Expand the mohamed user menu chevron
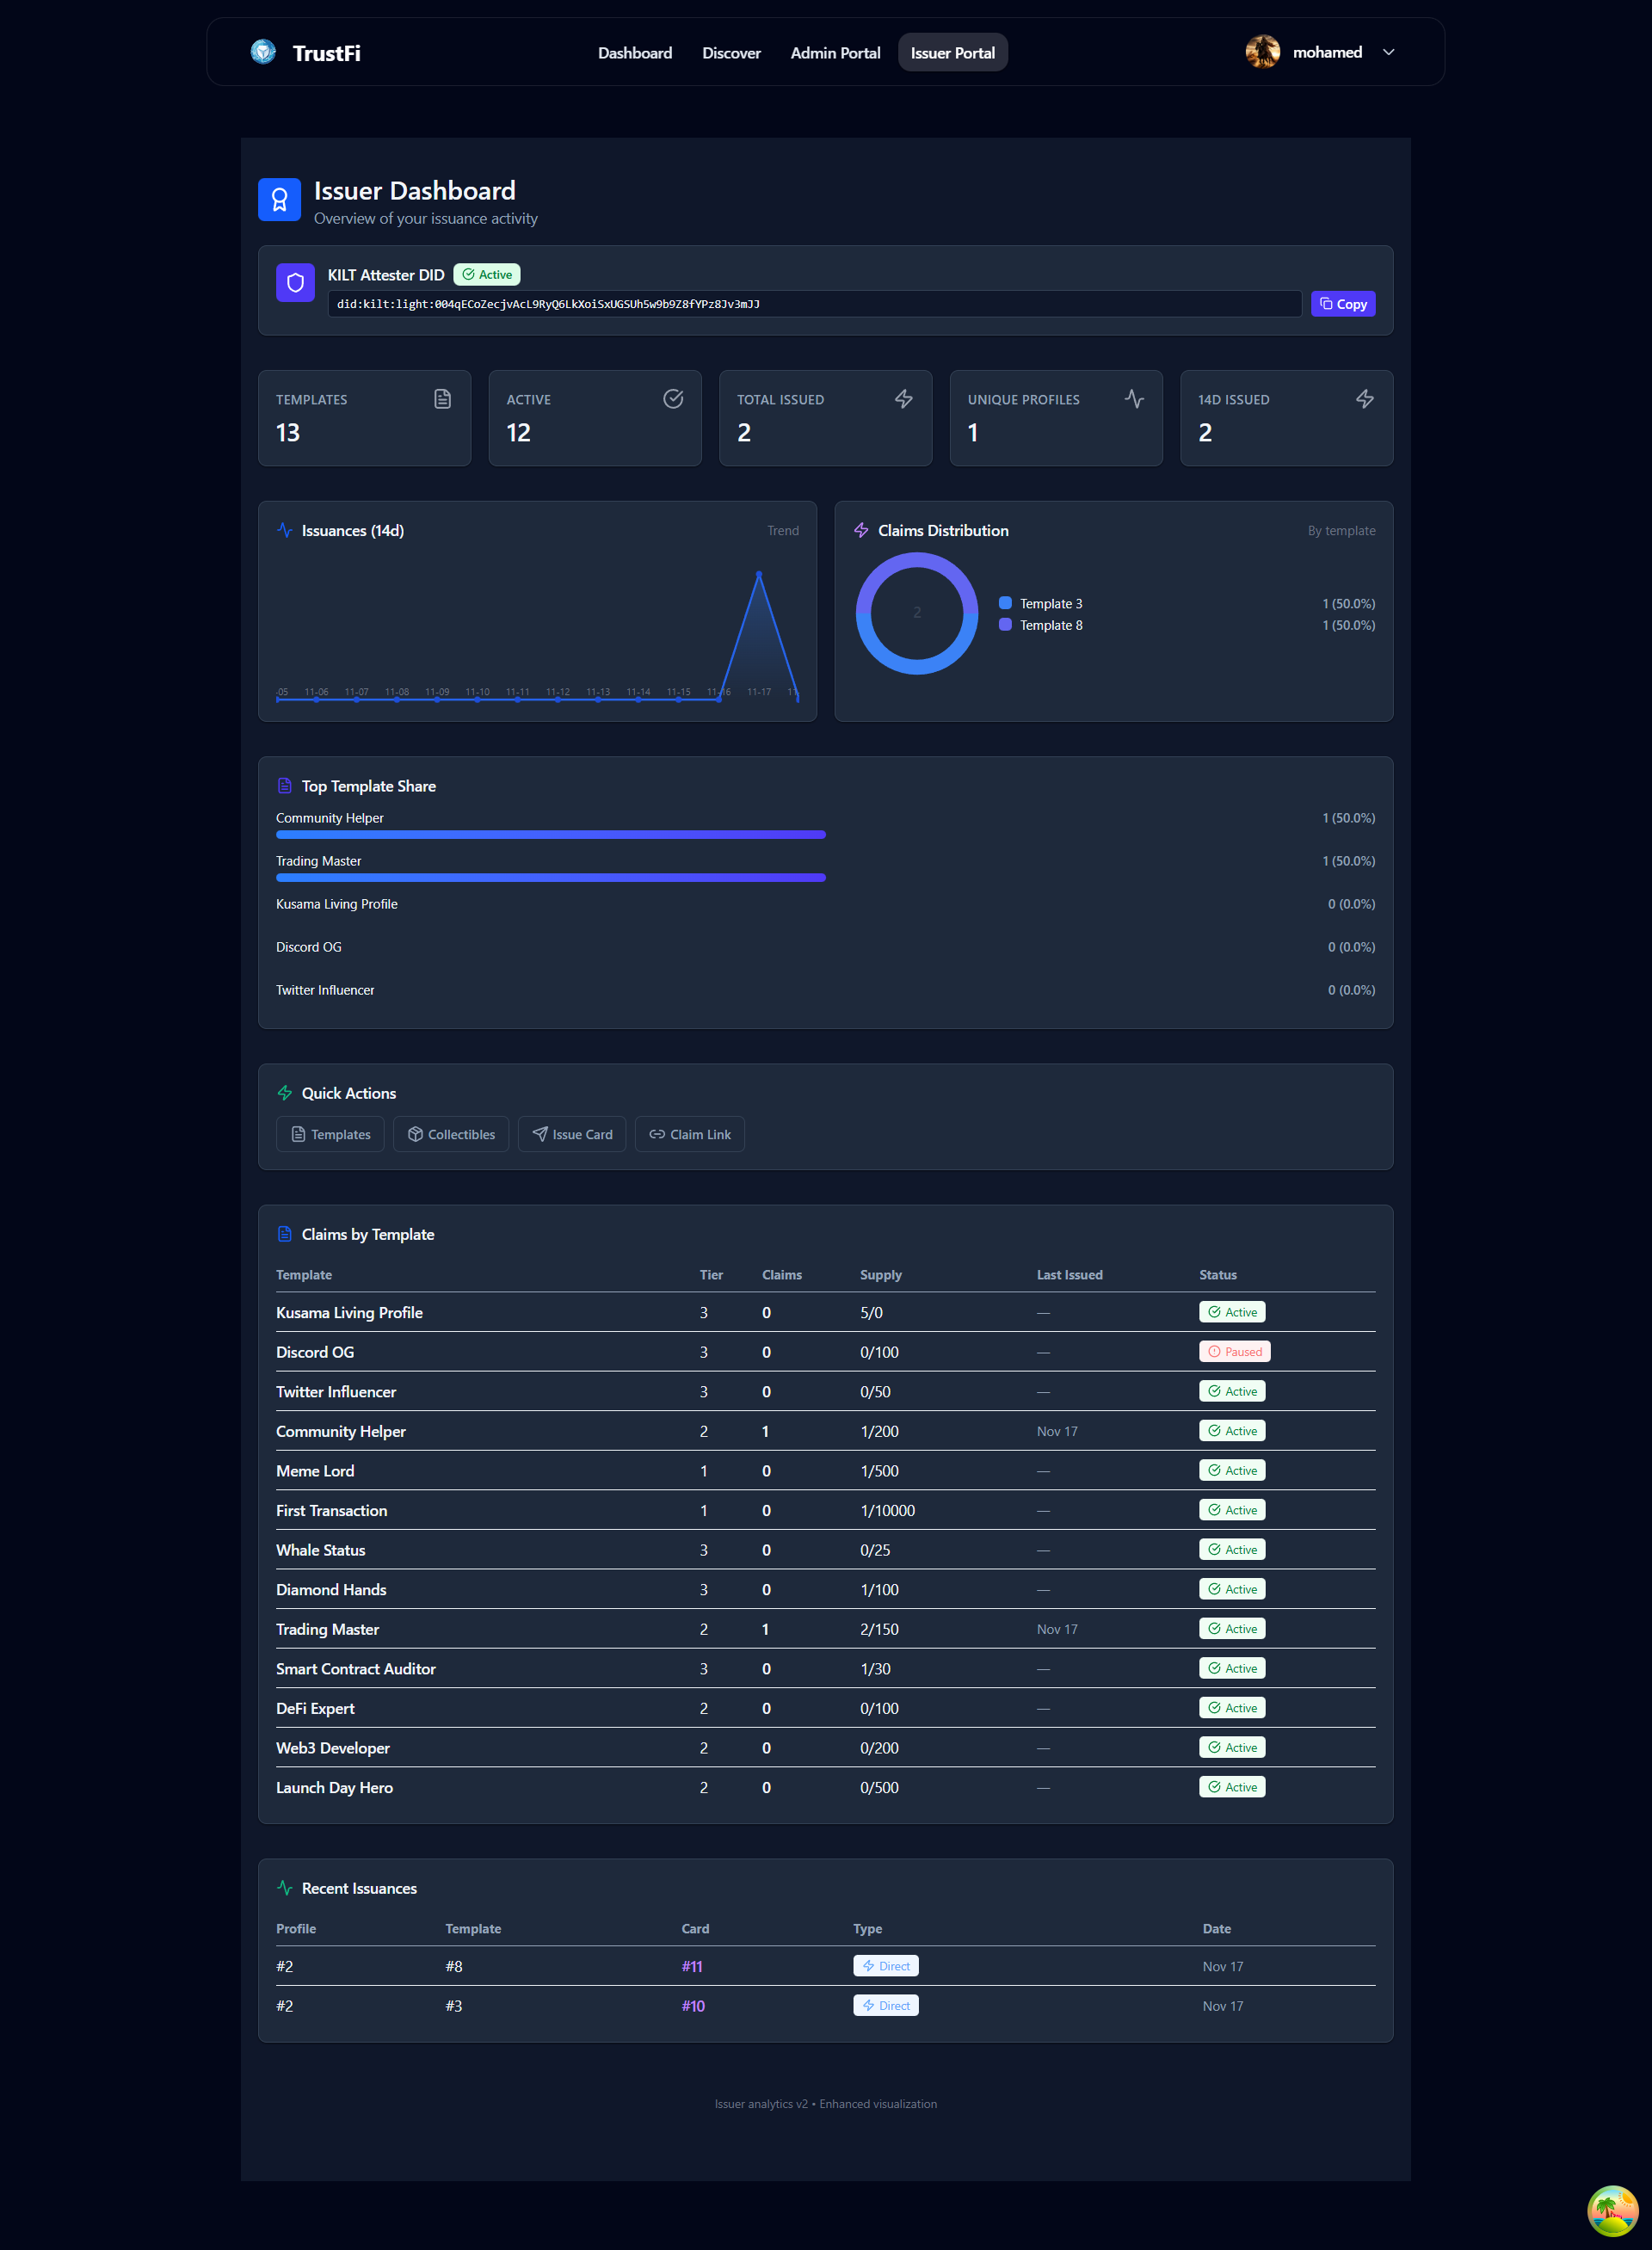Screen dimensions: 1652x2250 1388,52
